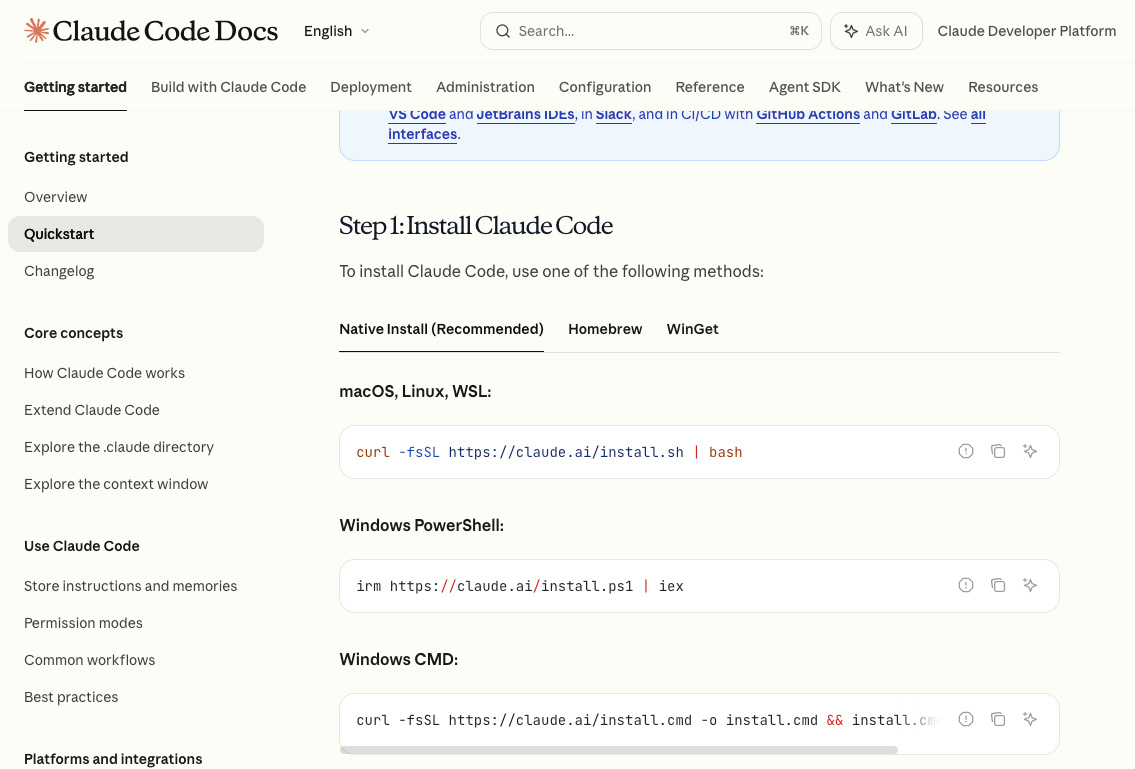The image size is (1135, 769).
Task: Select Native Install (Recommended) tab
Action: pyautogui.click(x=442, y=329)
